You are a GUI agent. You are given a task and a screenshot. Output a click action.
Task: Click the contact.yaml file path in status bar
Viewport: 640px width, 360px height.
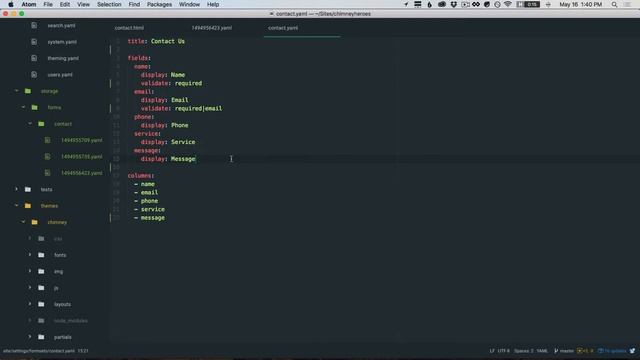(x=39, y=351)
